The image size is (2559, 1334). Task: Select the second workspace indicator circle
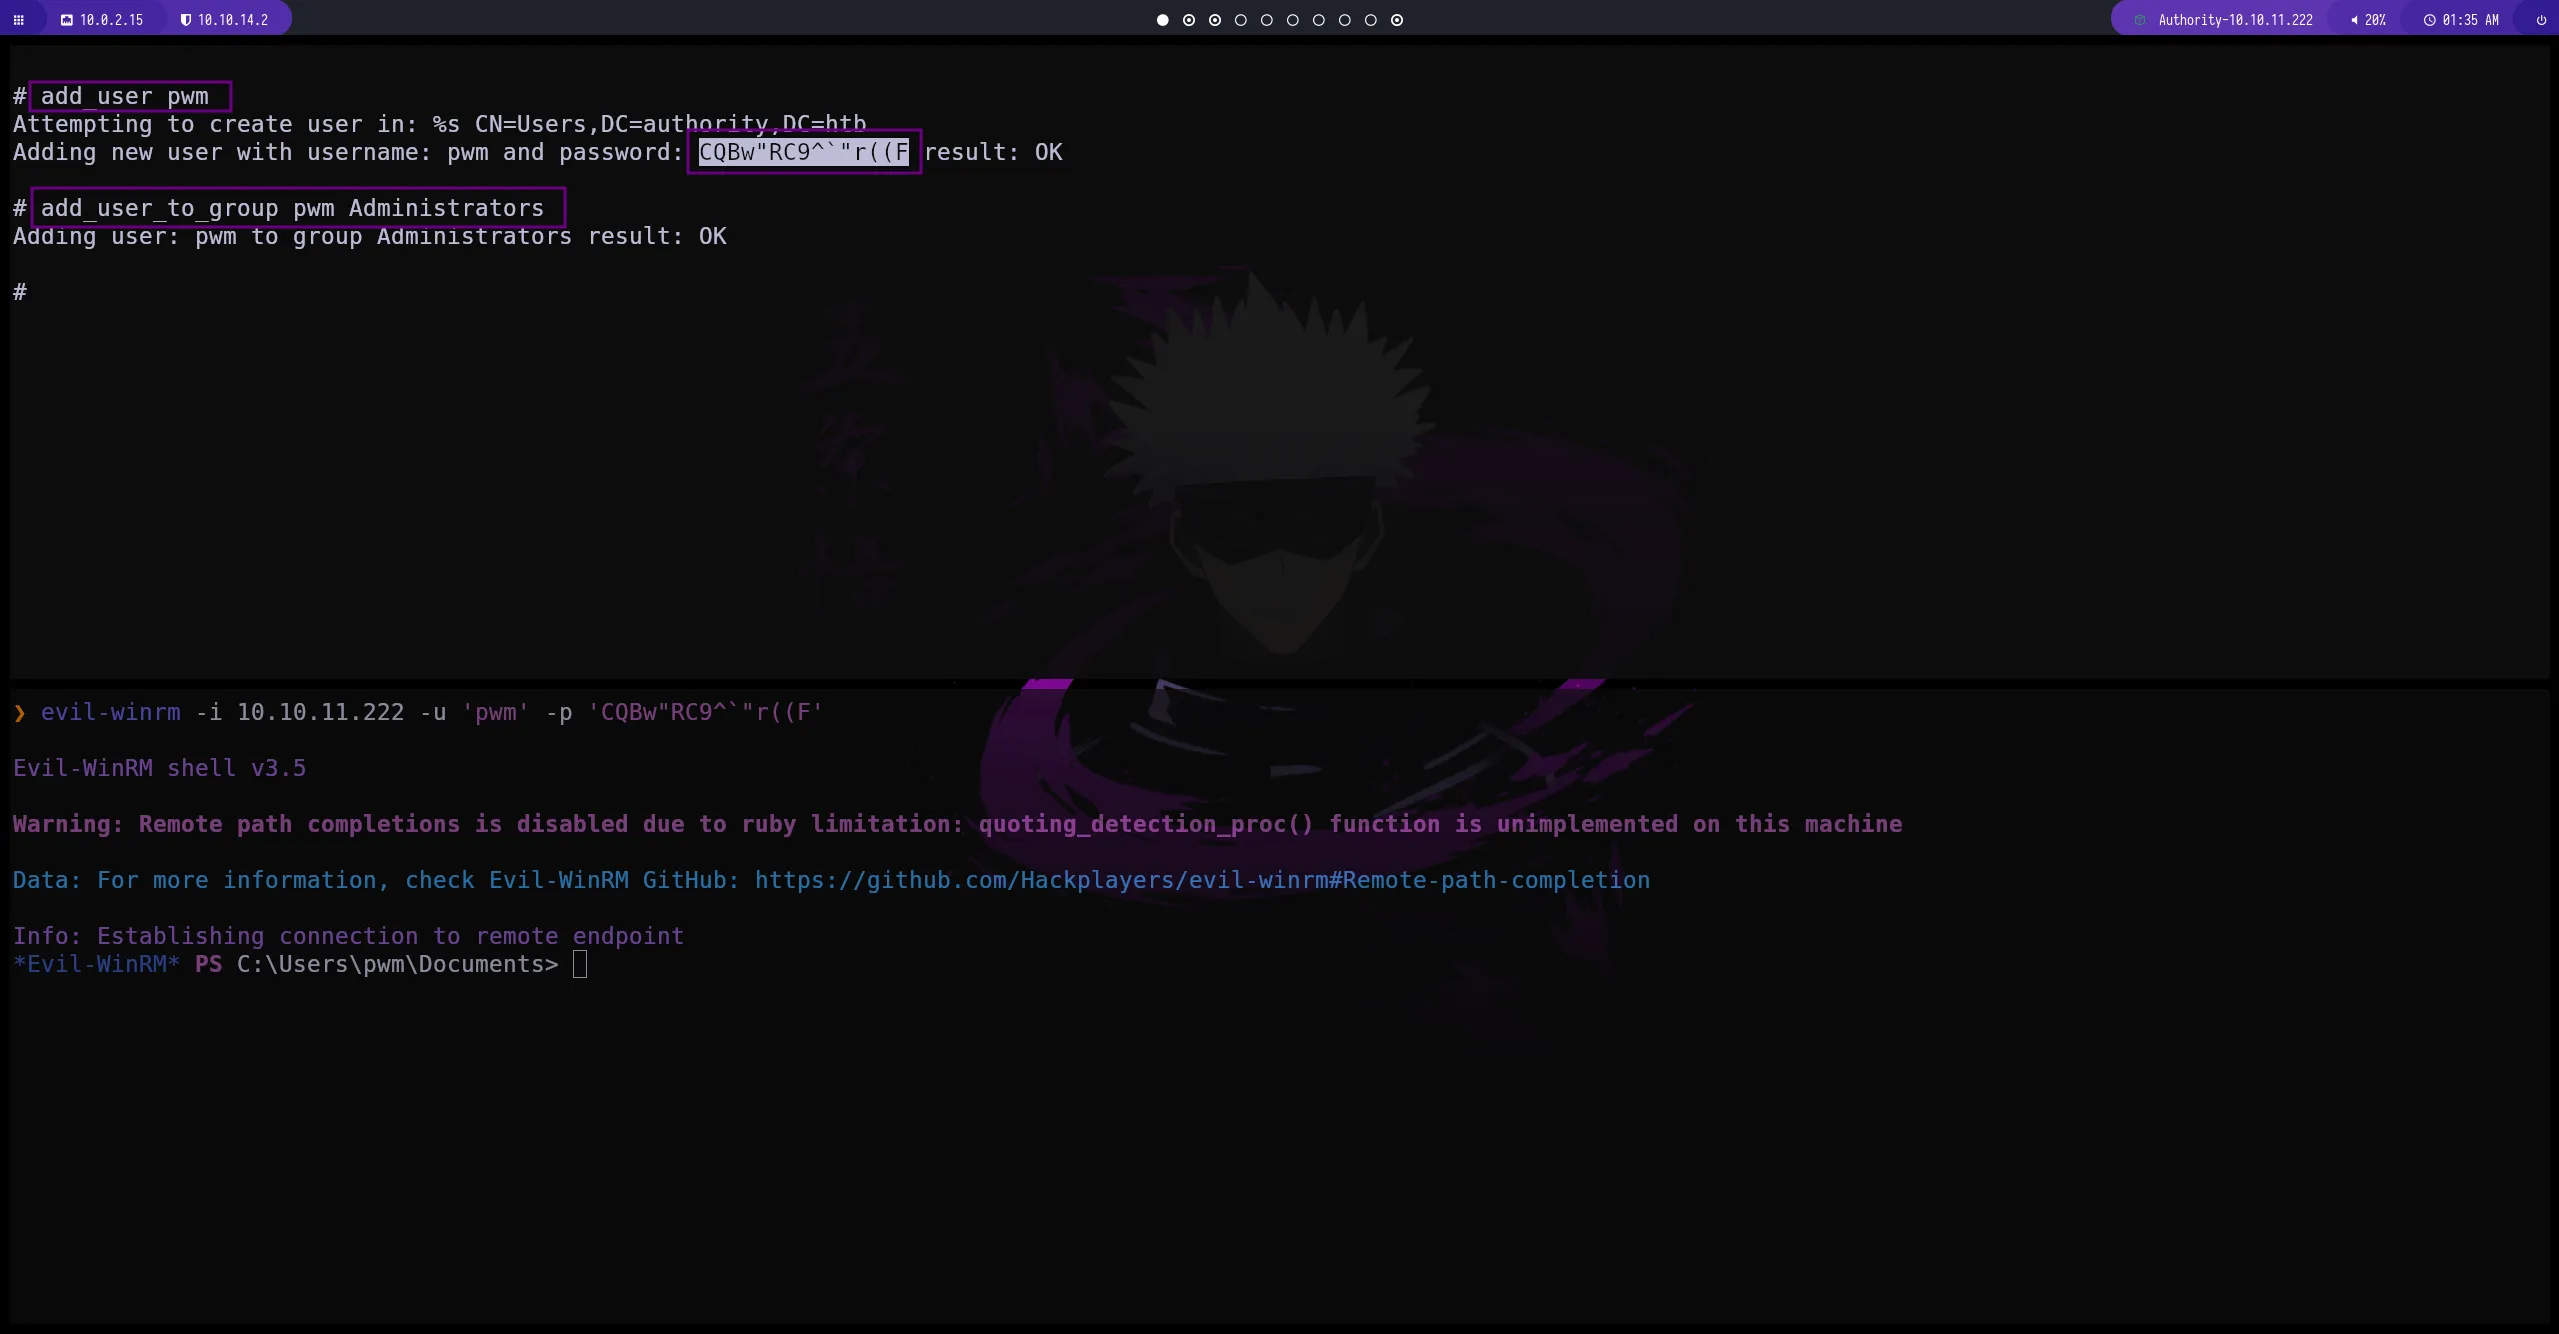pyautogui.click(x=1188, y=20)
